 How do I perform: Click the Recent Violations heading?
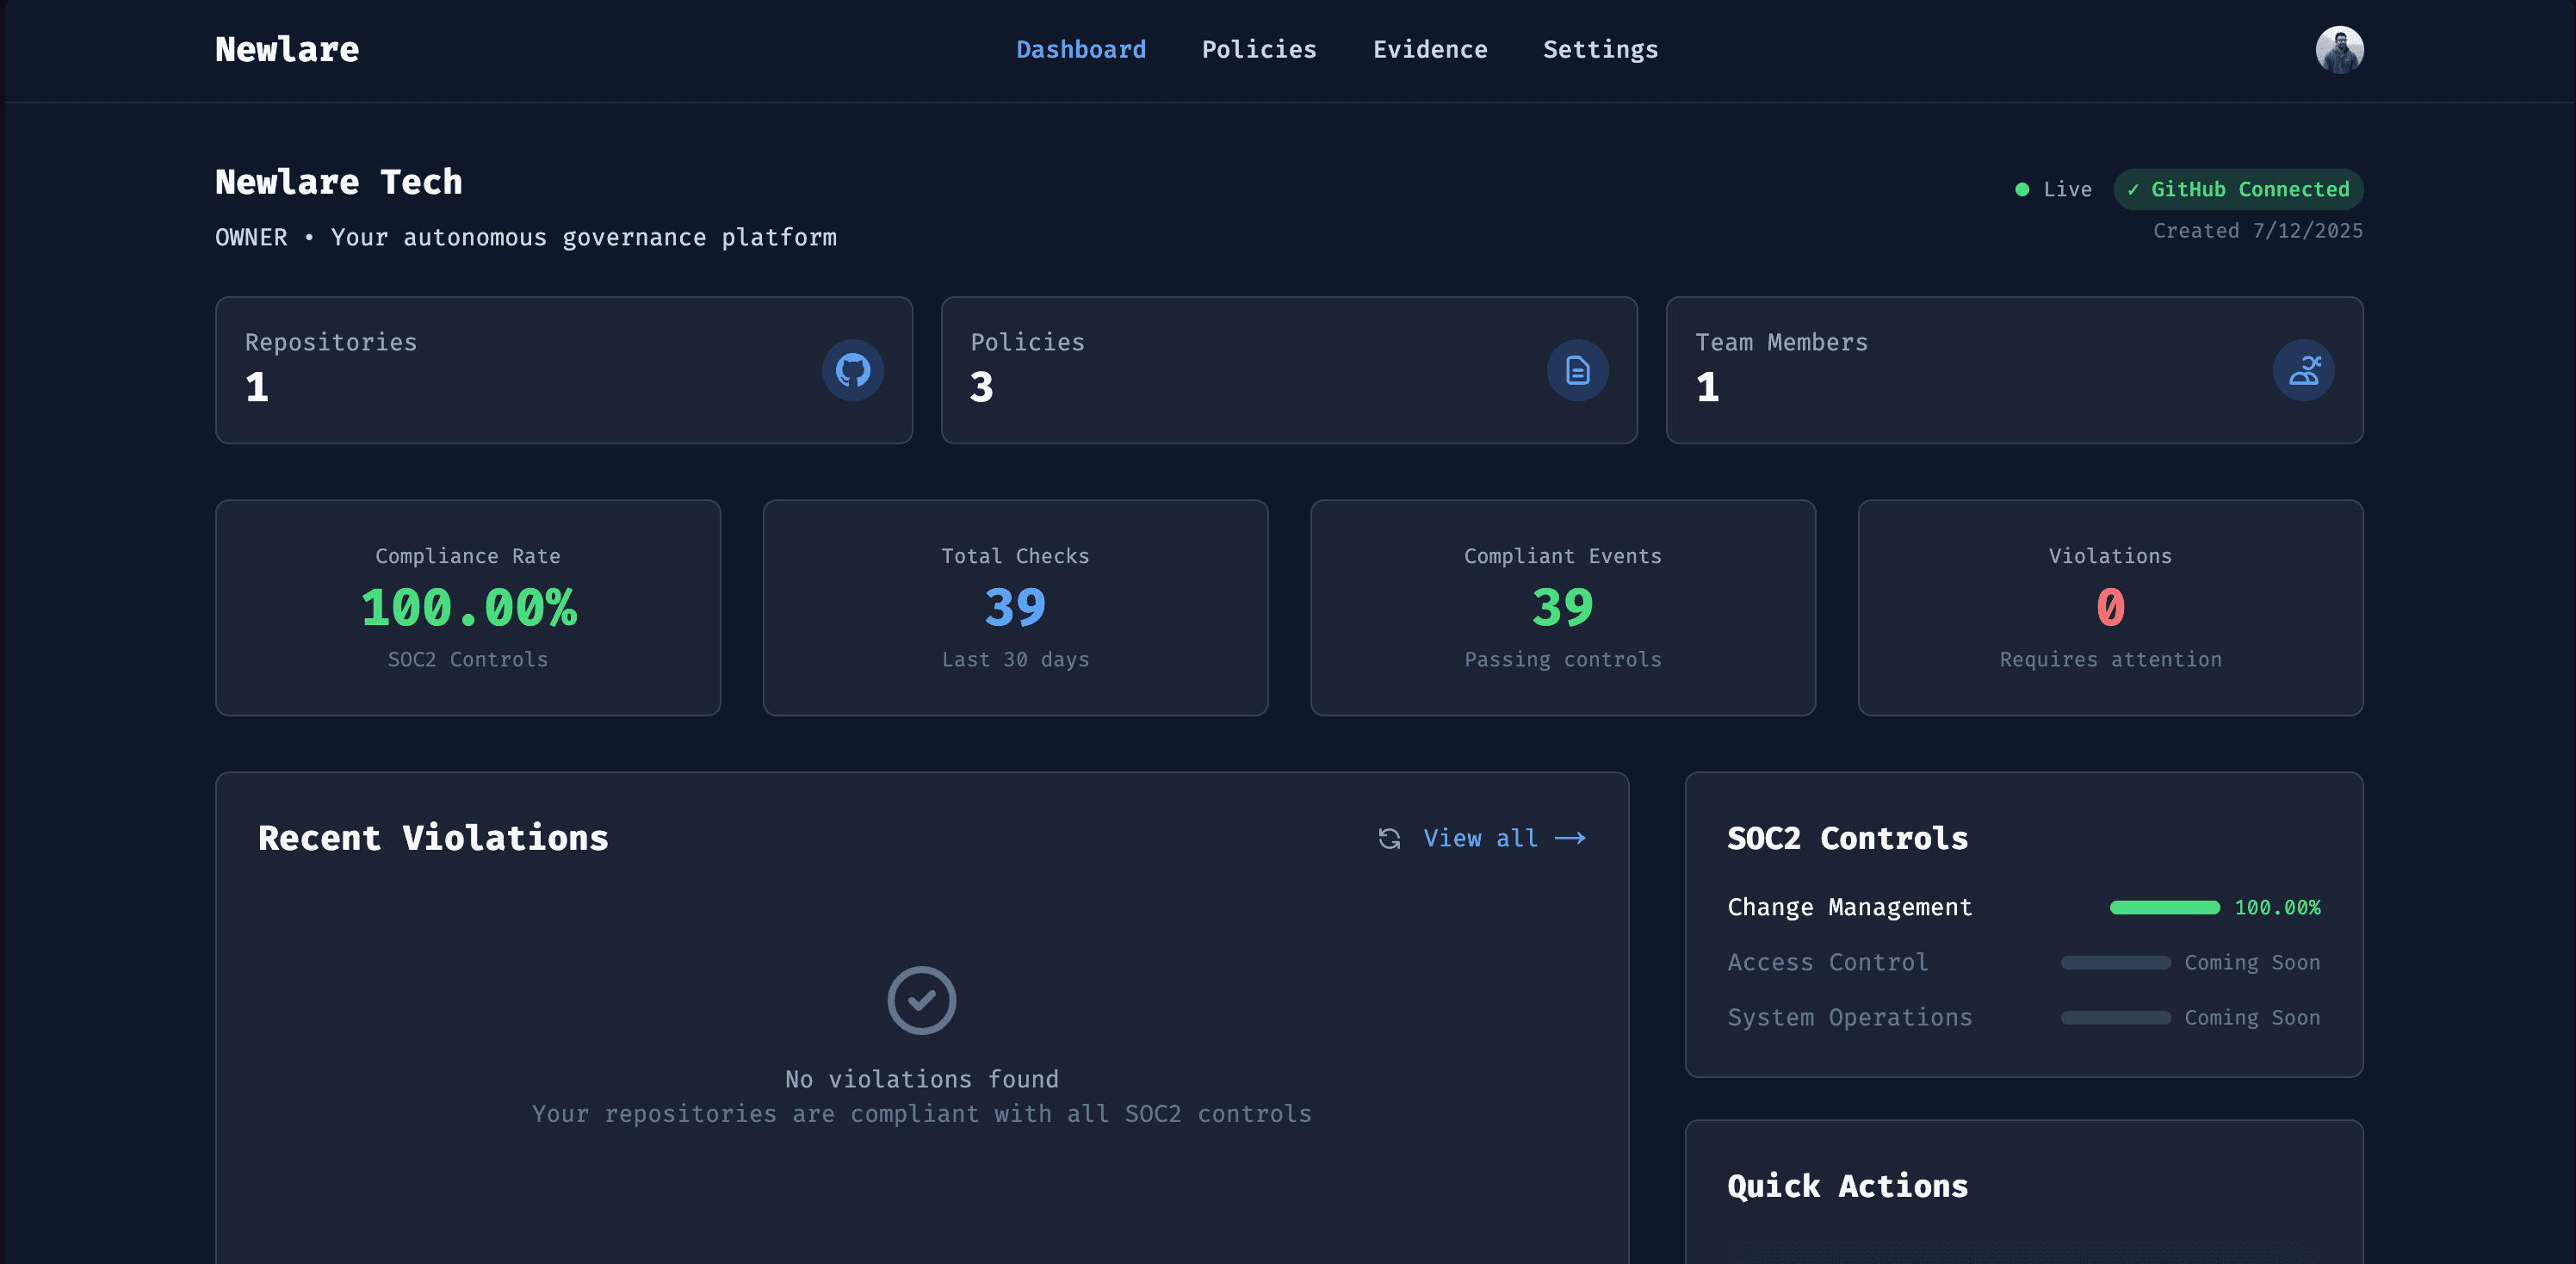click(x=433, y=838)
